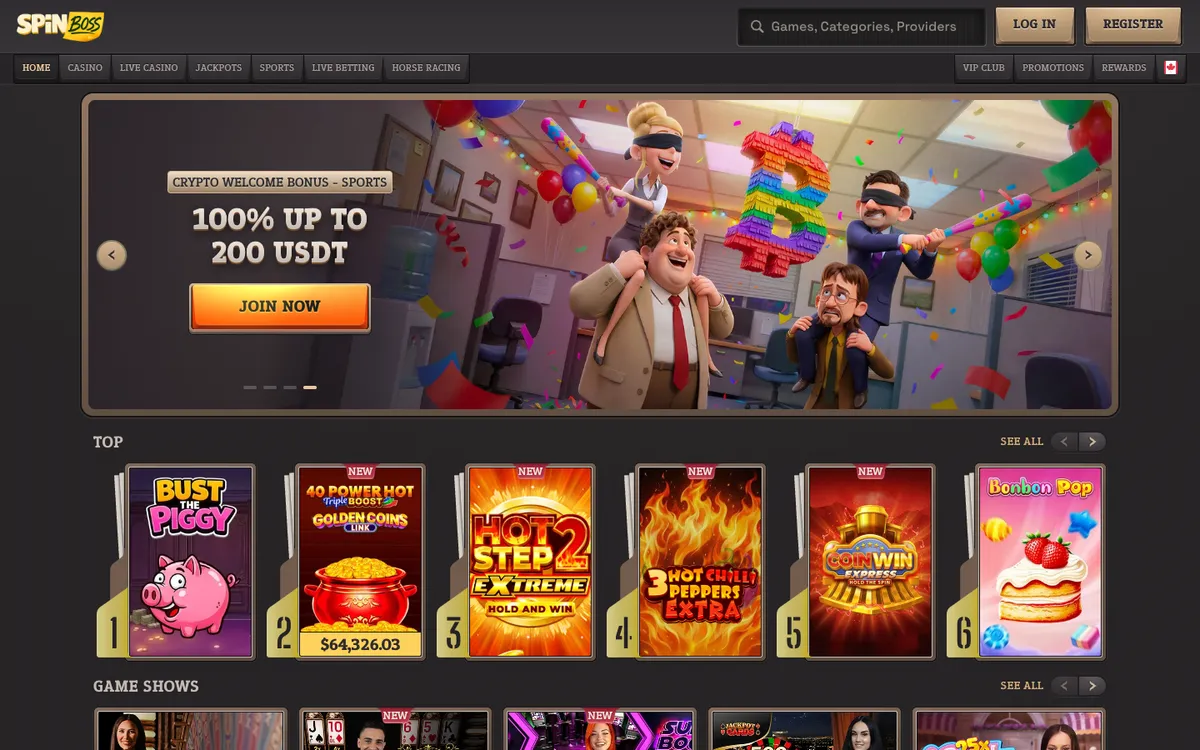The width and height of the screenshot is (1200, 750).
Task: Open Bust the Piggy game
Action: (190, 561)
